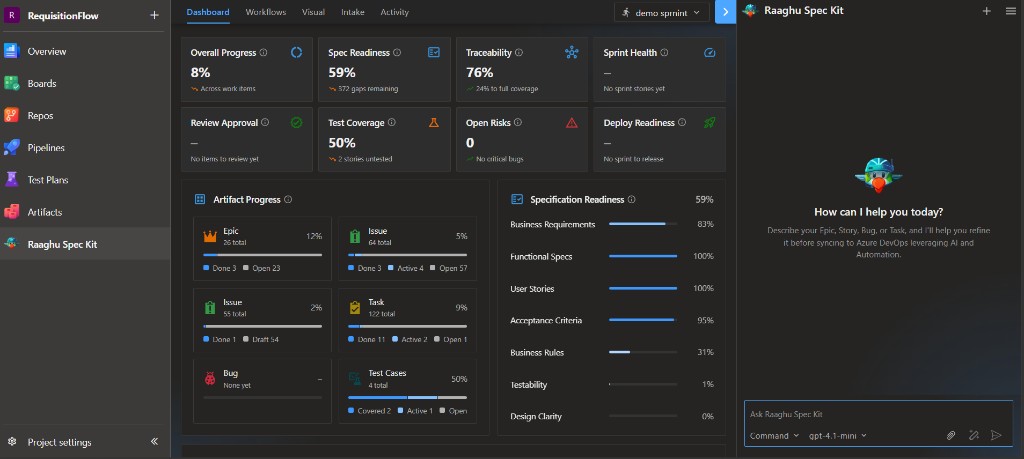Image resolution: width=1024 pixels, height=459 pixels.
Task: Click the 'Testability' row label
Action: [x=528, y=385]
